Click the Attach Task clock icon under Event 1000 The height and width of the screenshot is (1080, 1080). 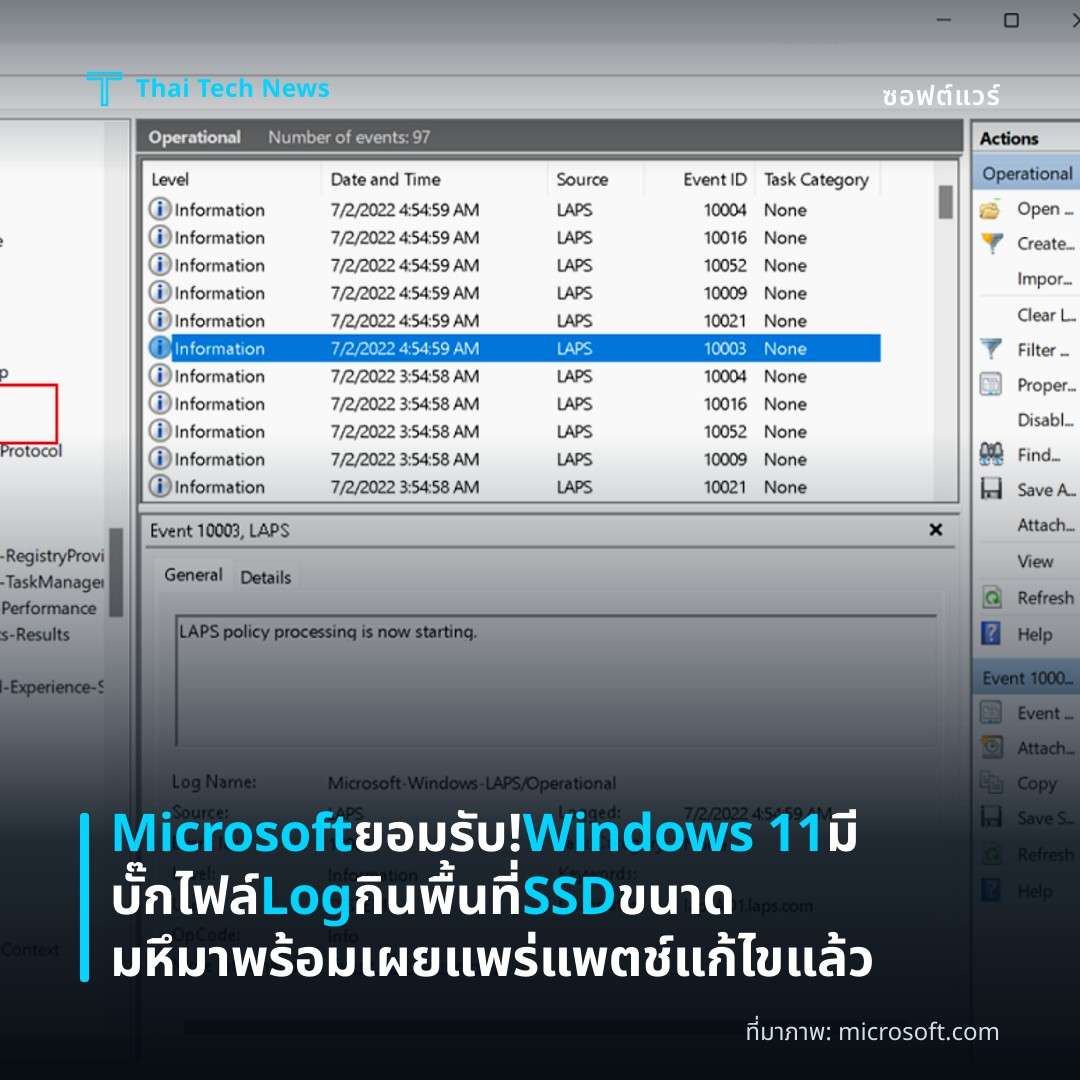coord(991,747)
